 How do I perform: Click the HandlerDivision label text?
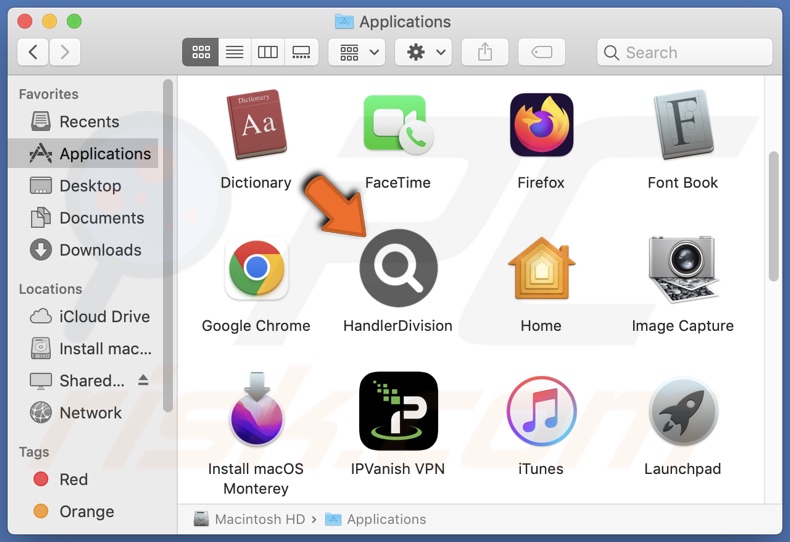398,325
